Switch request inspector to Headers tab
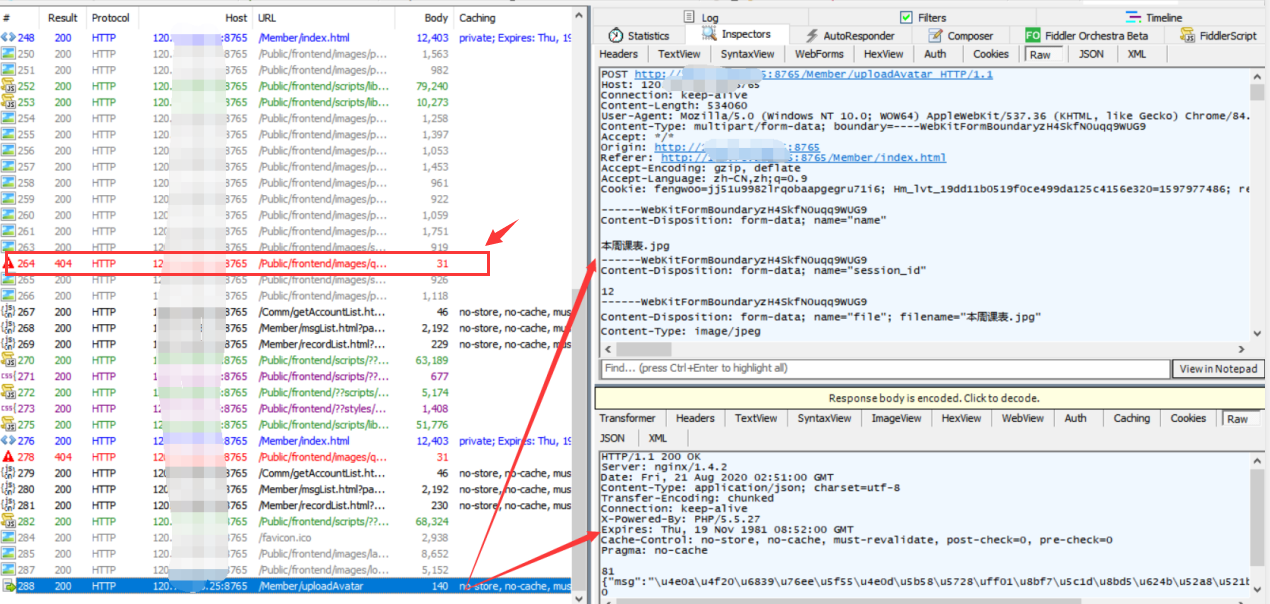The image size is (1270, 604). (x=618, y=54)
